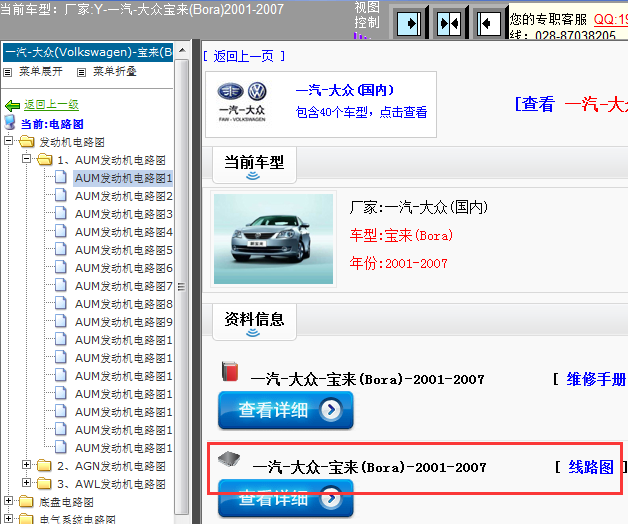Expand the 3、AWL发动机电路图 node
The height and width of the screenshot is (524, 628).
point(26,483)
